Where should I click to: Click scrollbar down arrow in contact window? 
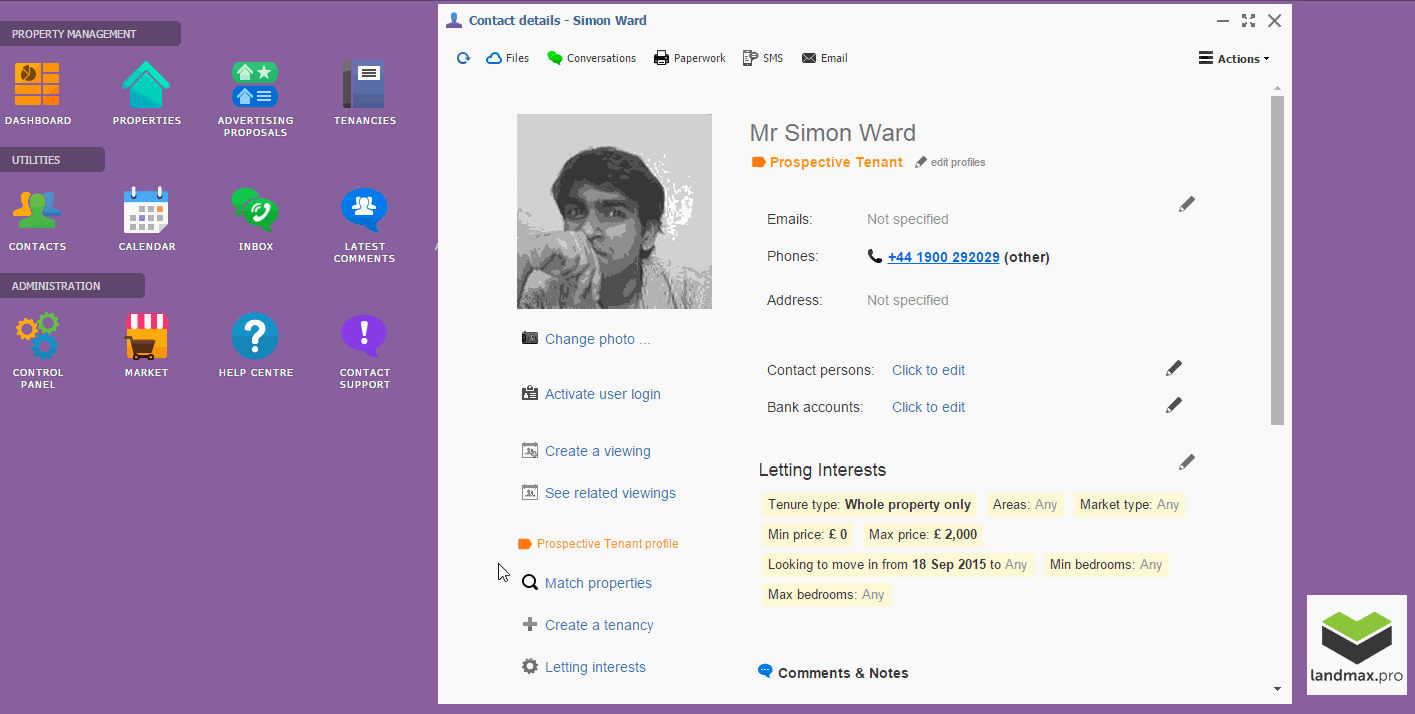click(1277, 689)
